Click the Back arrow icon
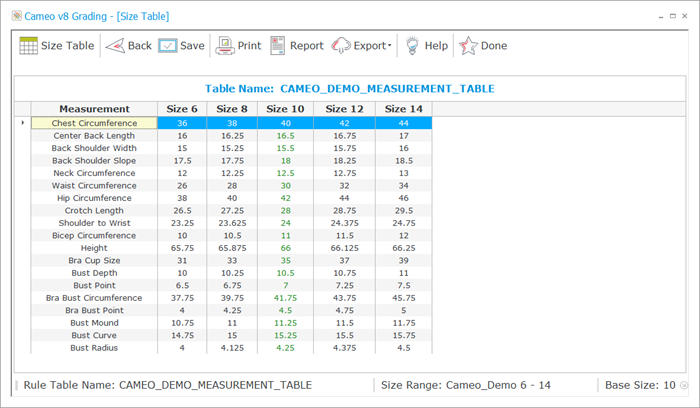The image size is (700, 408). 115,46
